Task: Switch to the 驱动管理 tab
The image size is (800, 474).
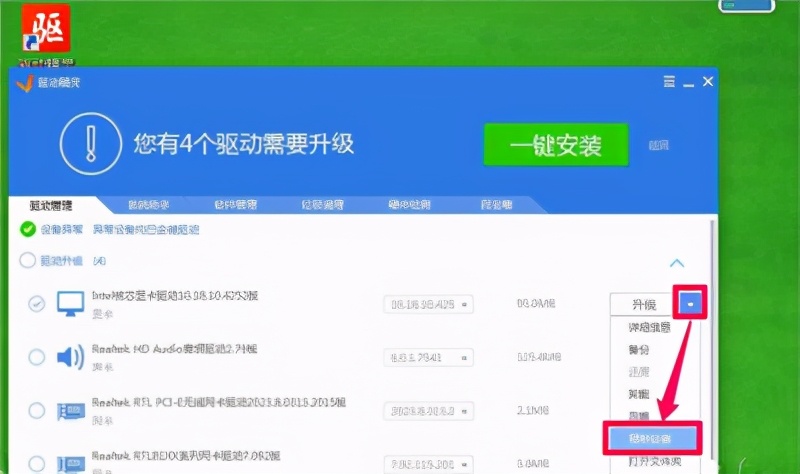Action: (x=51, y=205)
